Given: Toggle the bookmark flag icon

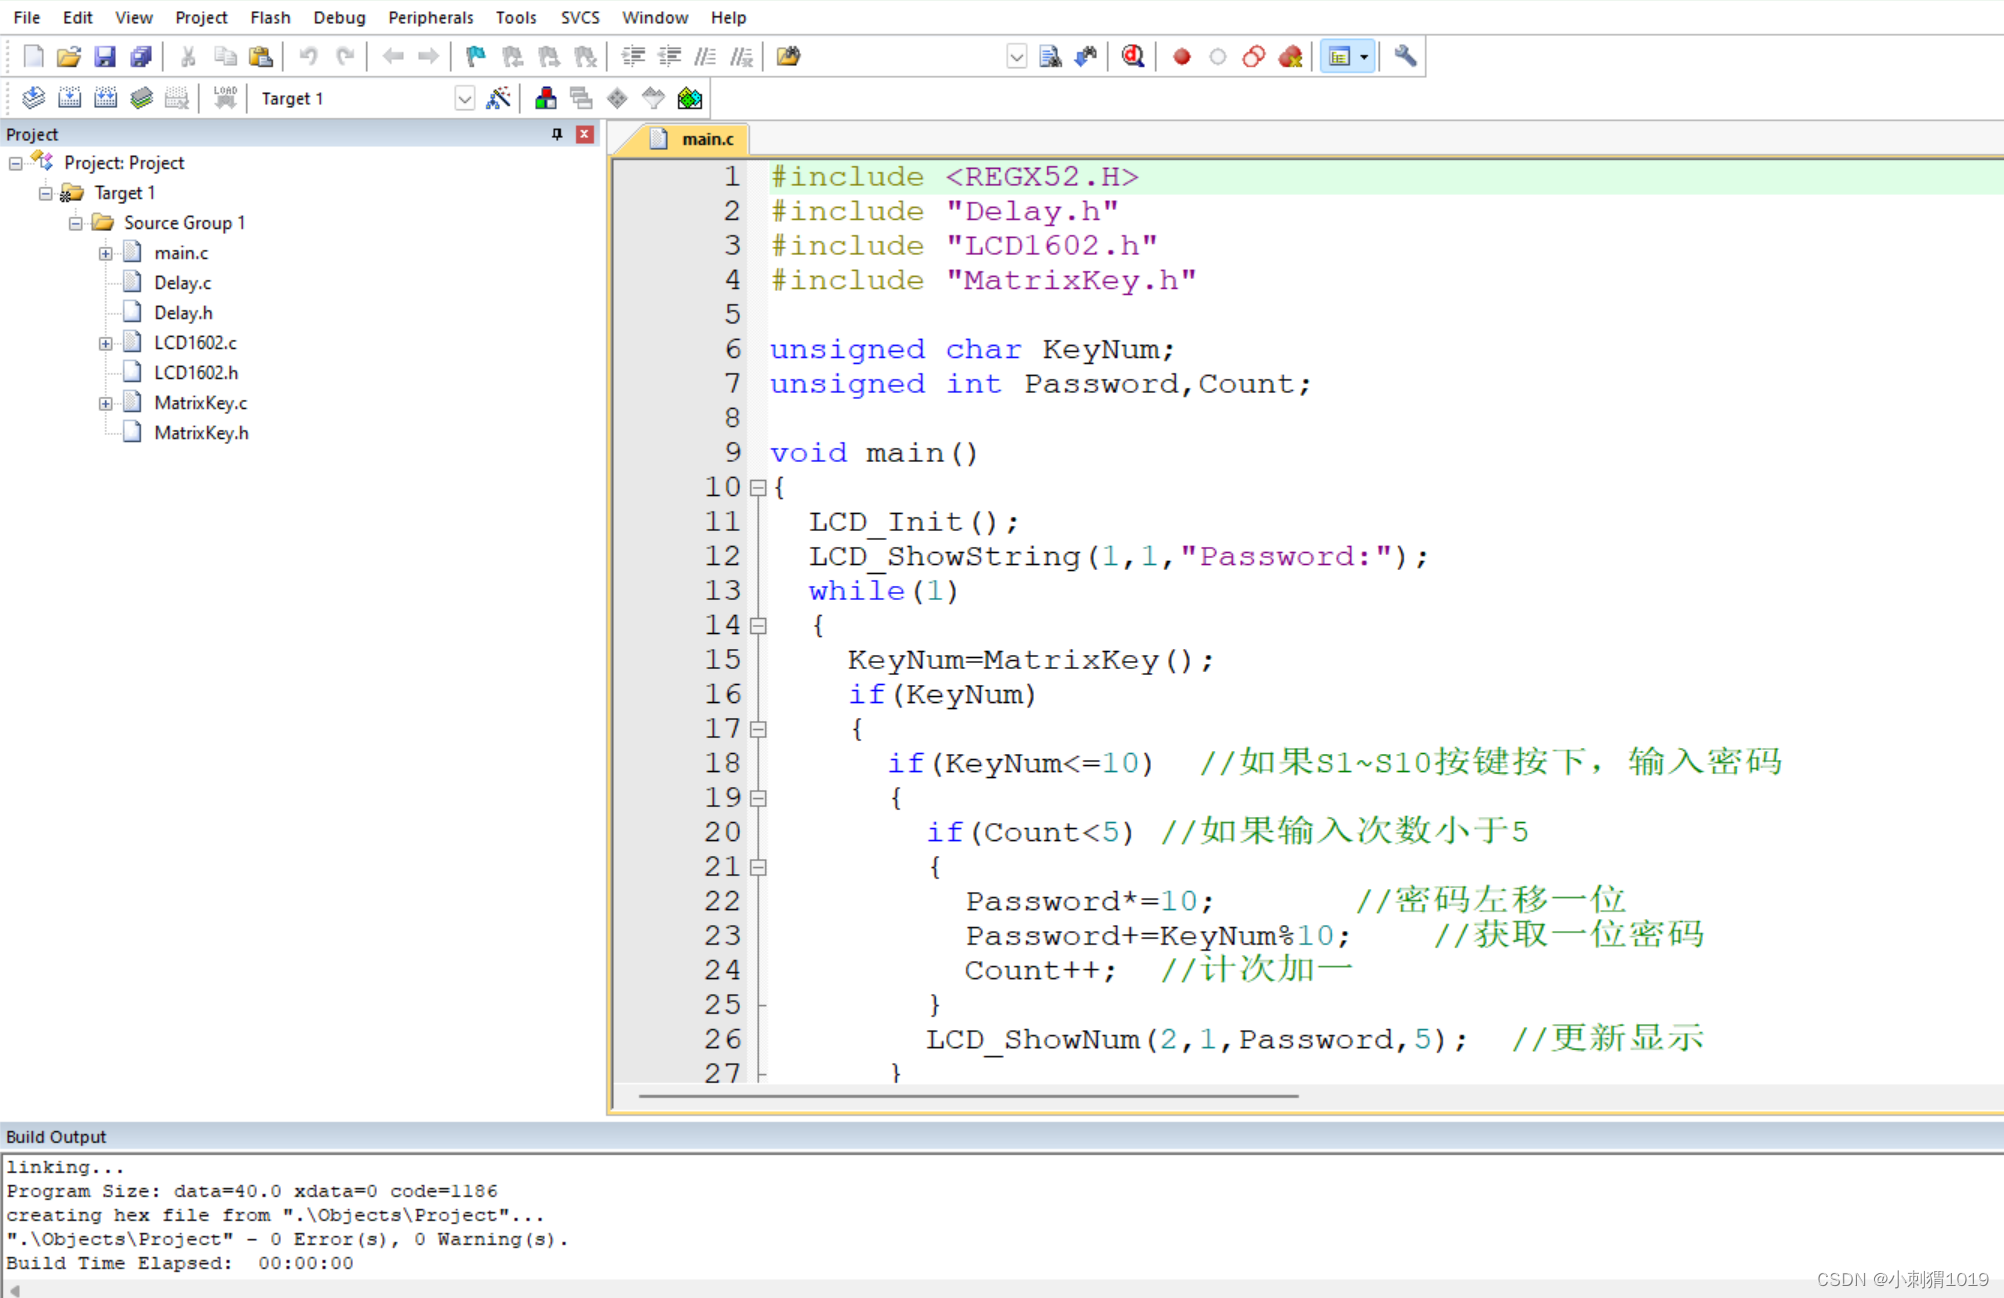Looking at the screenshot, I should point(475,57).
